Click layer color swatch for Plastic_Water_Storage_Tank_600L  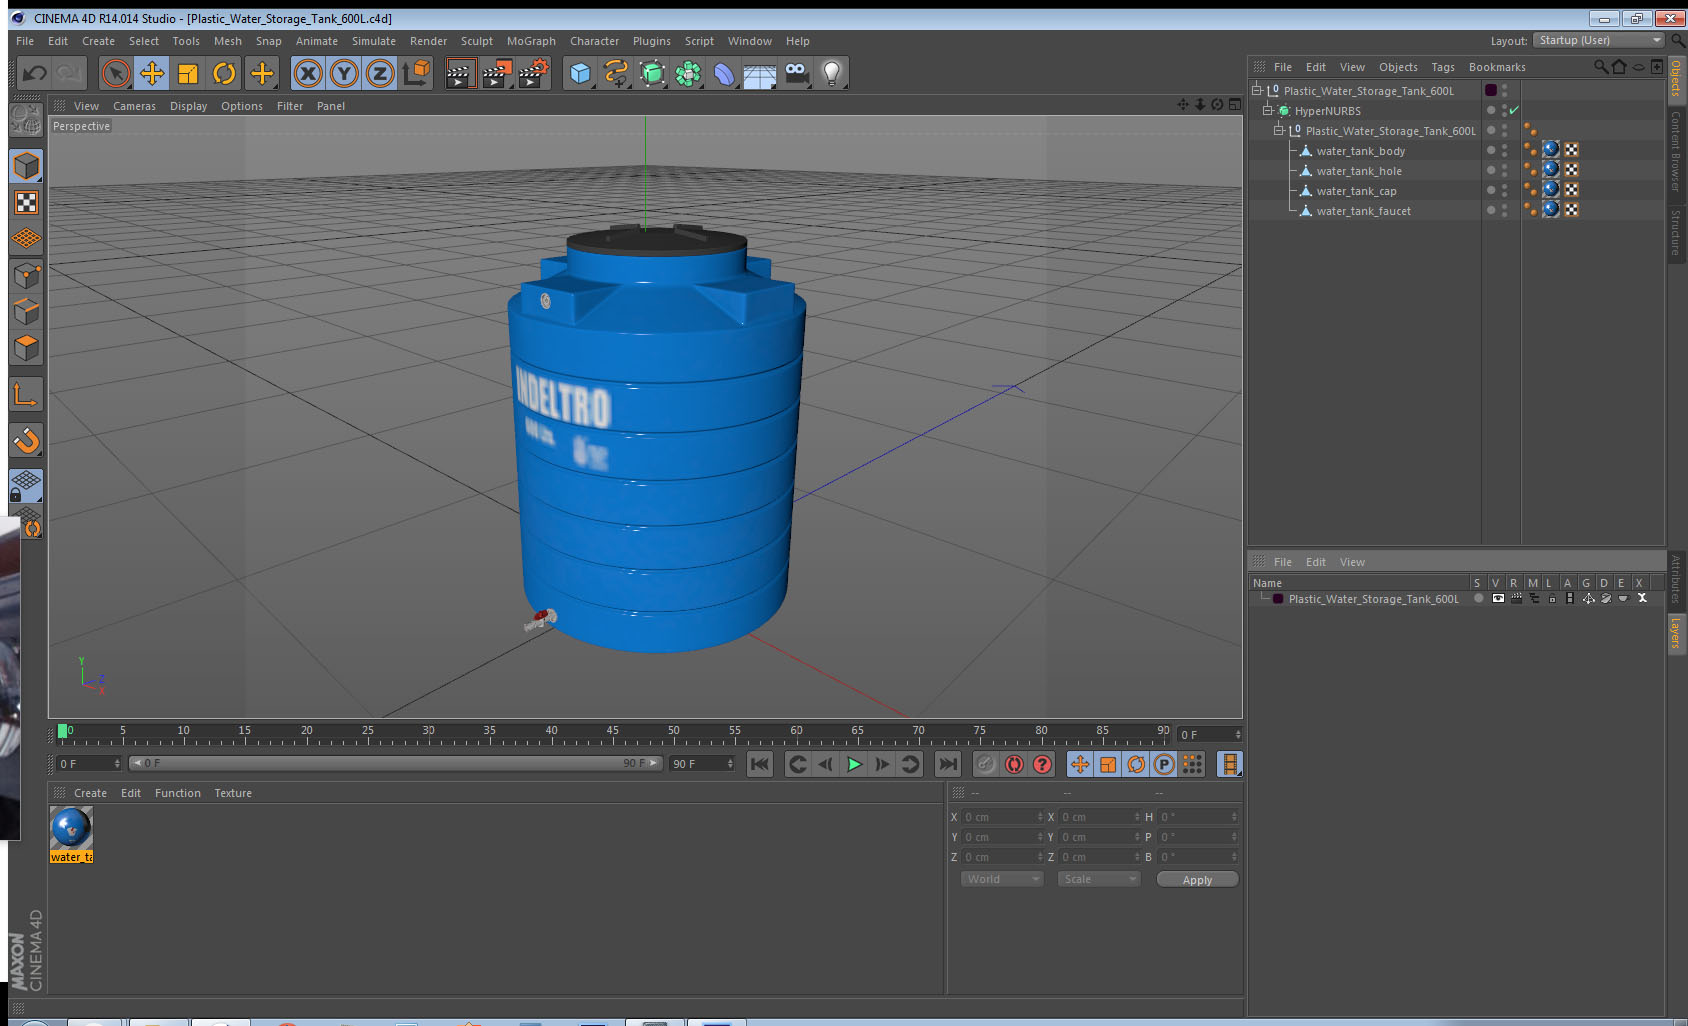point(1278,599)
